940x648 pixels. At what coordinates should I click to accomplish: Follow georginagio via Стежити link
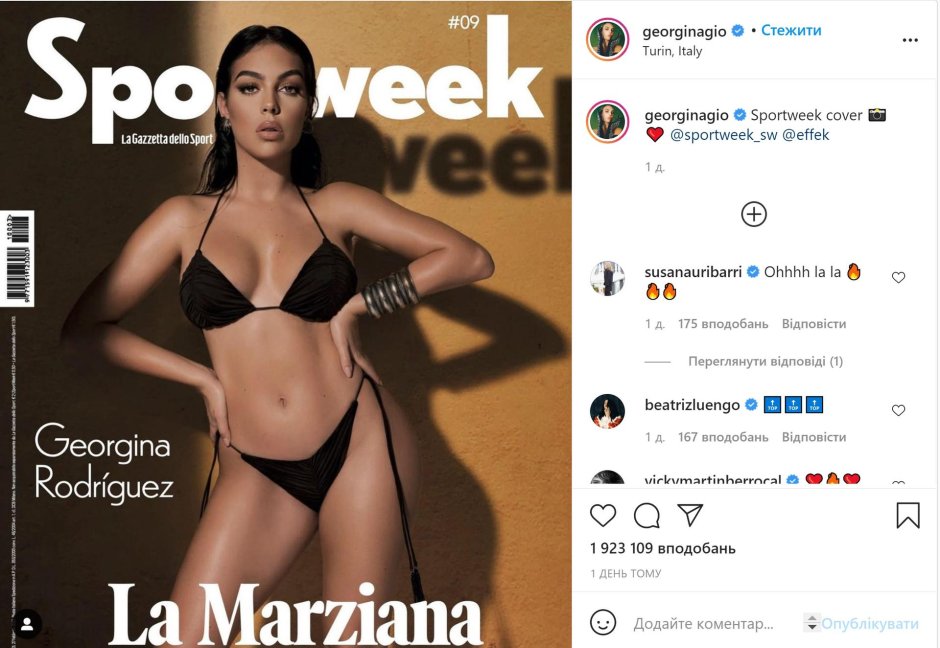click(x=791, y=31)
